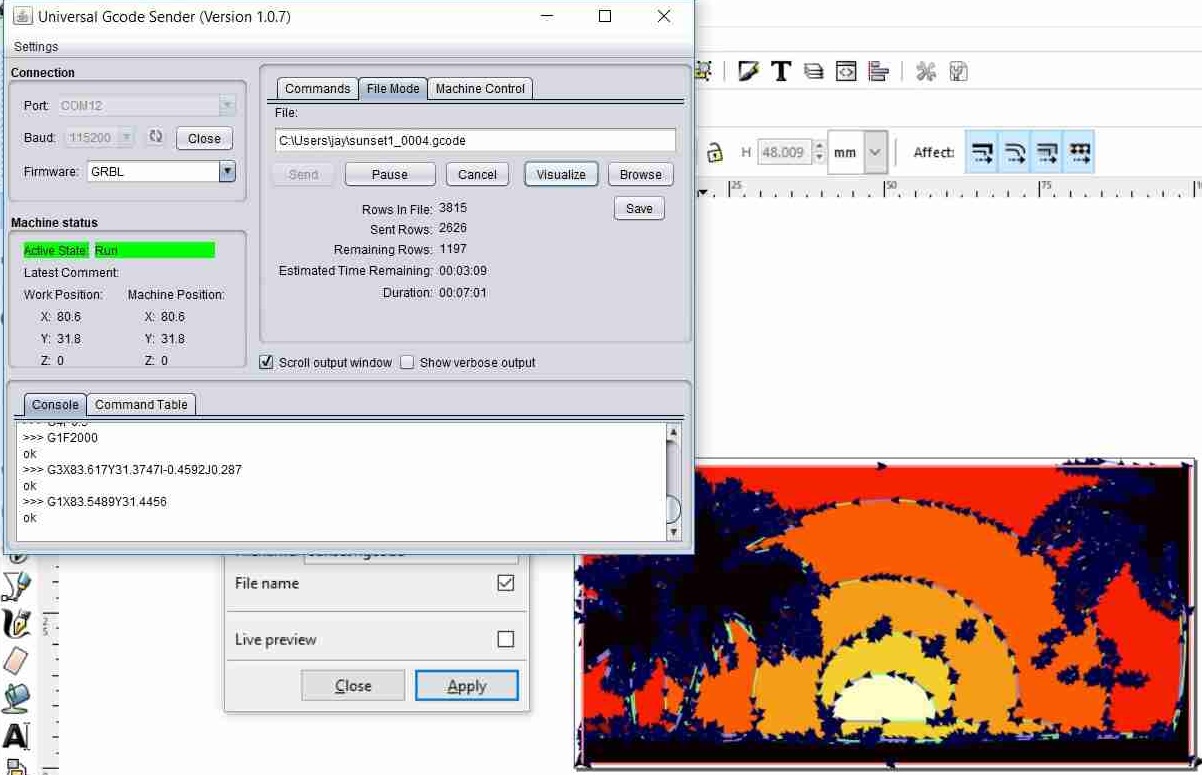Click the refresh serial ports icon
Viewport: 1202px width, 775px height.
[155, 137]
